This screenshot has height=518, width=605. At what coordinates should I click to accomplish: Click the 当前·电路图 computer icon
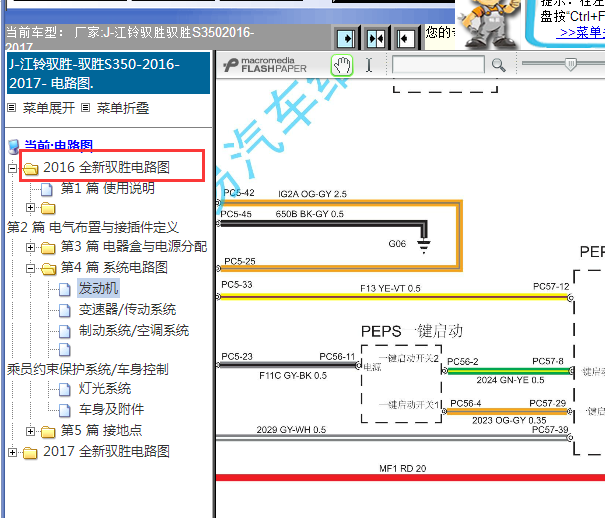[14, 146]
